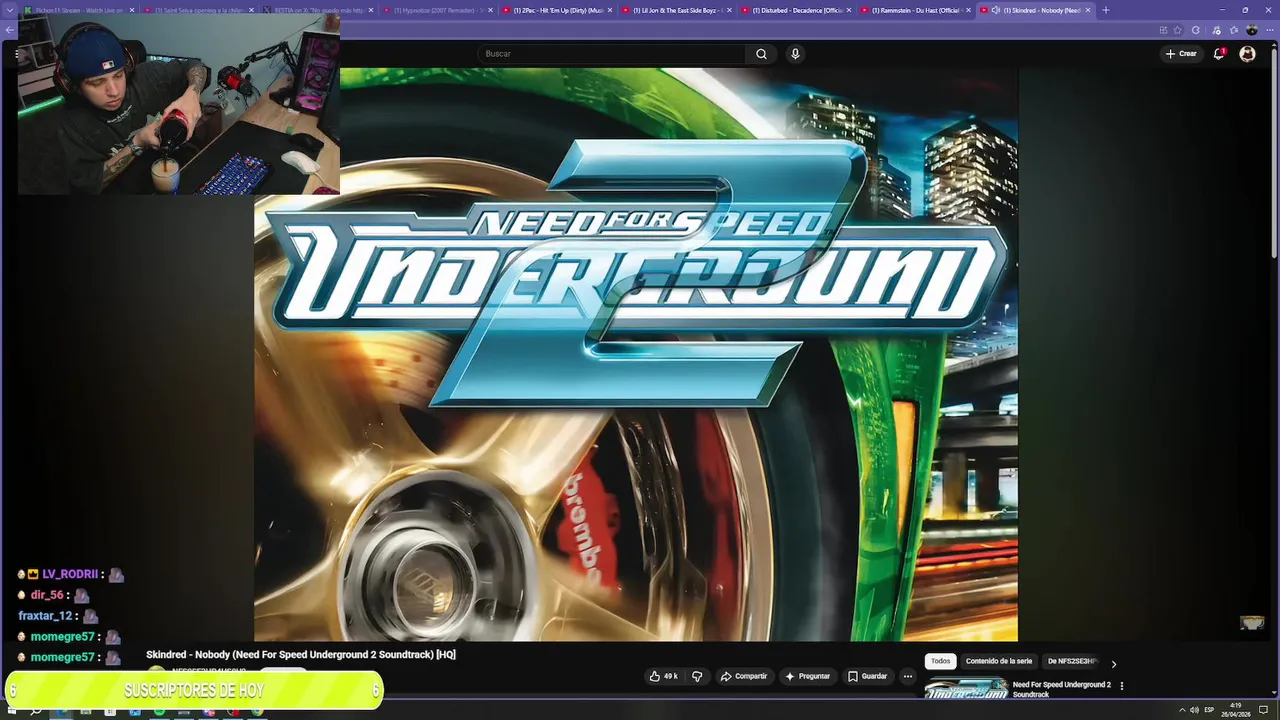Focus the Buscar search field
This screenshot has height=720, width=1280.
coord(612,54)
